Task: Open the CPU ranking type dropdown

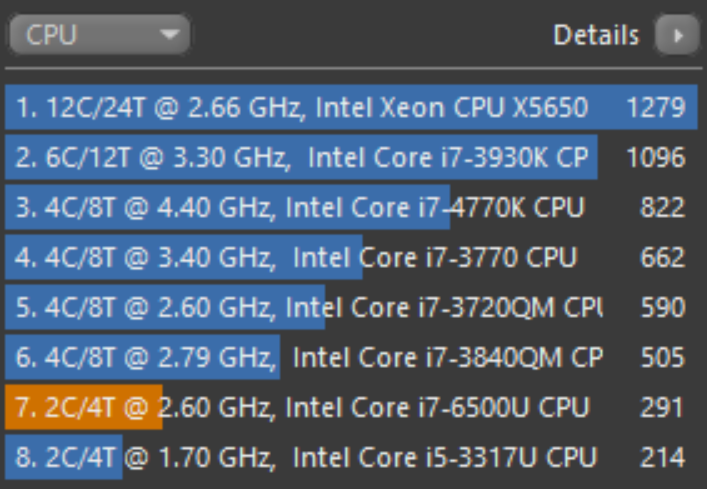Action: (x=100, y=35)
